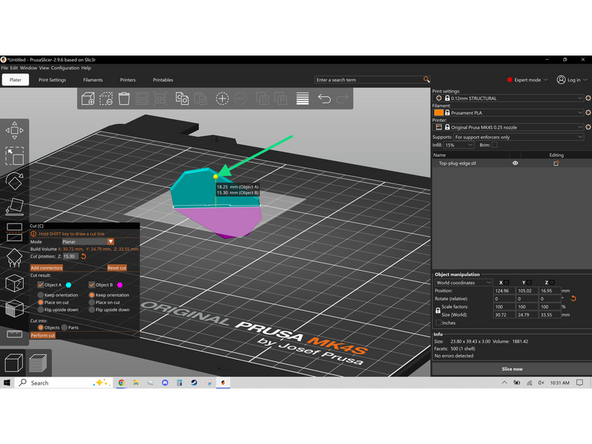
Task: Select the Measure ruler tool
Action: 14,334
